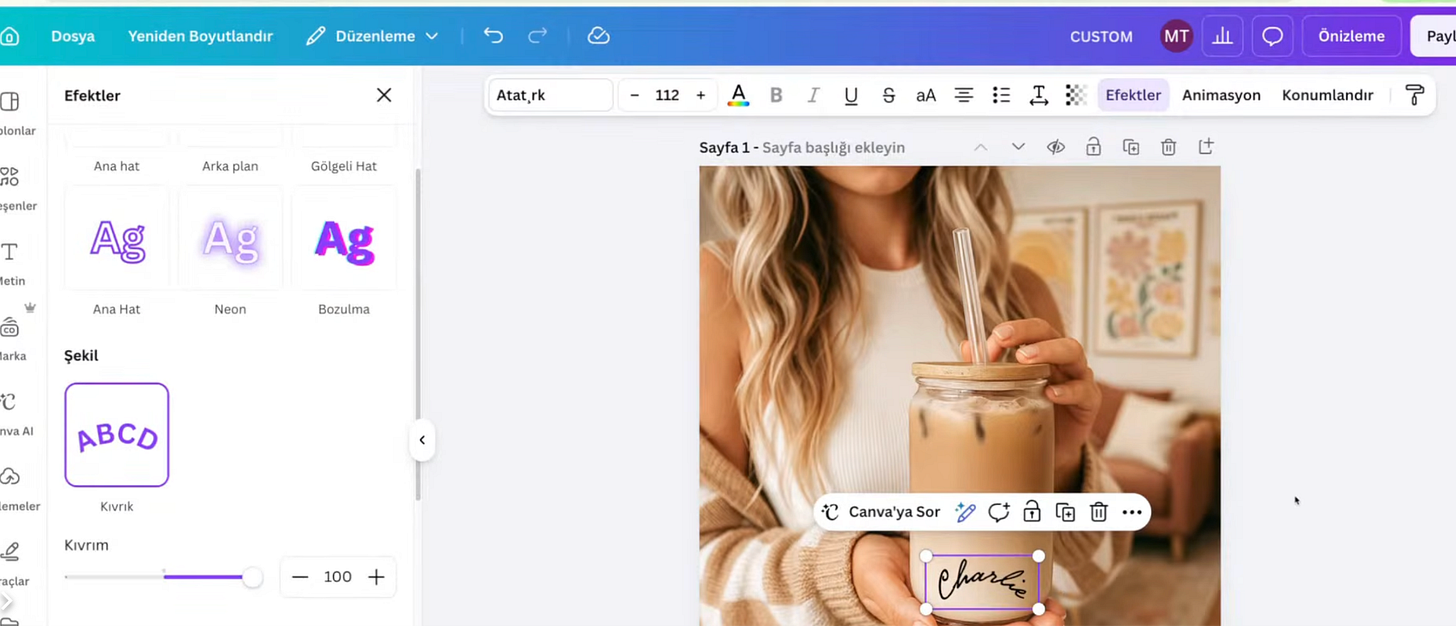
Task: Duplicate the page using the copy icon
Action: (x=1131, y=147)
